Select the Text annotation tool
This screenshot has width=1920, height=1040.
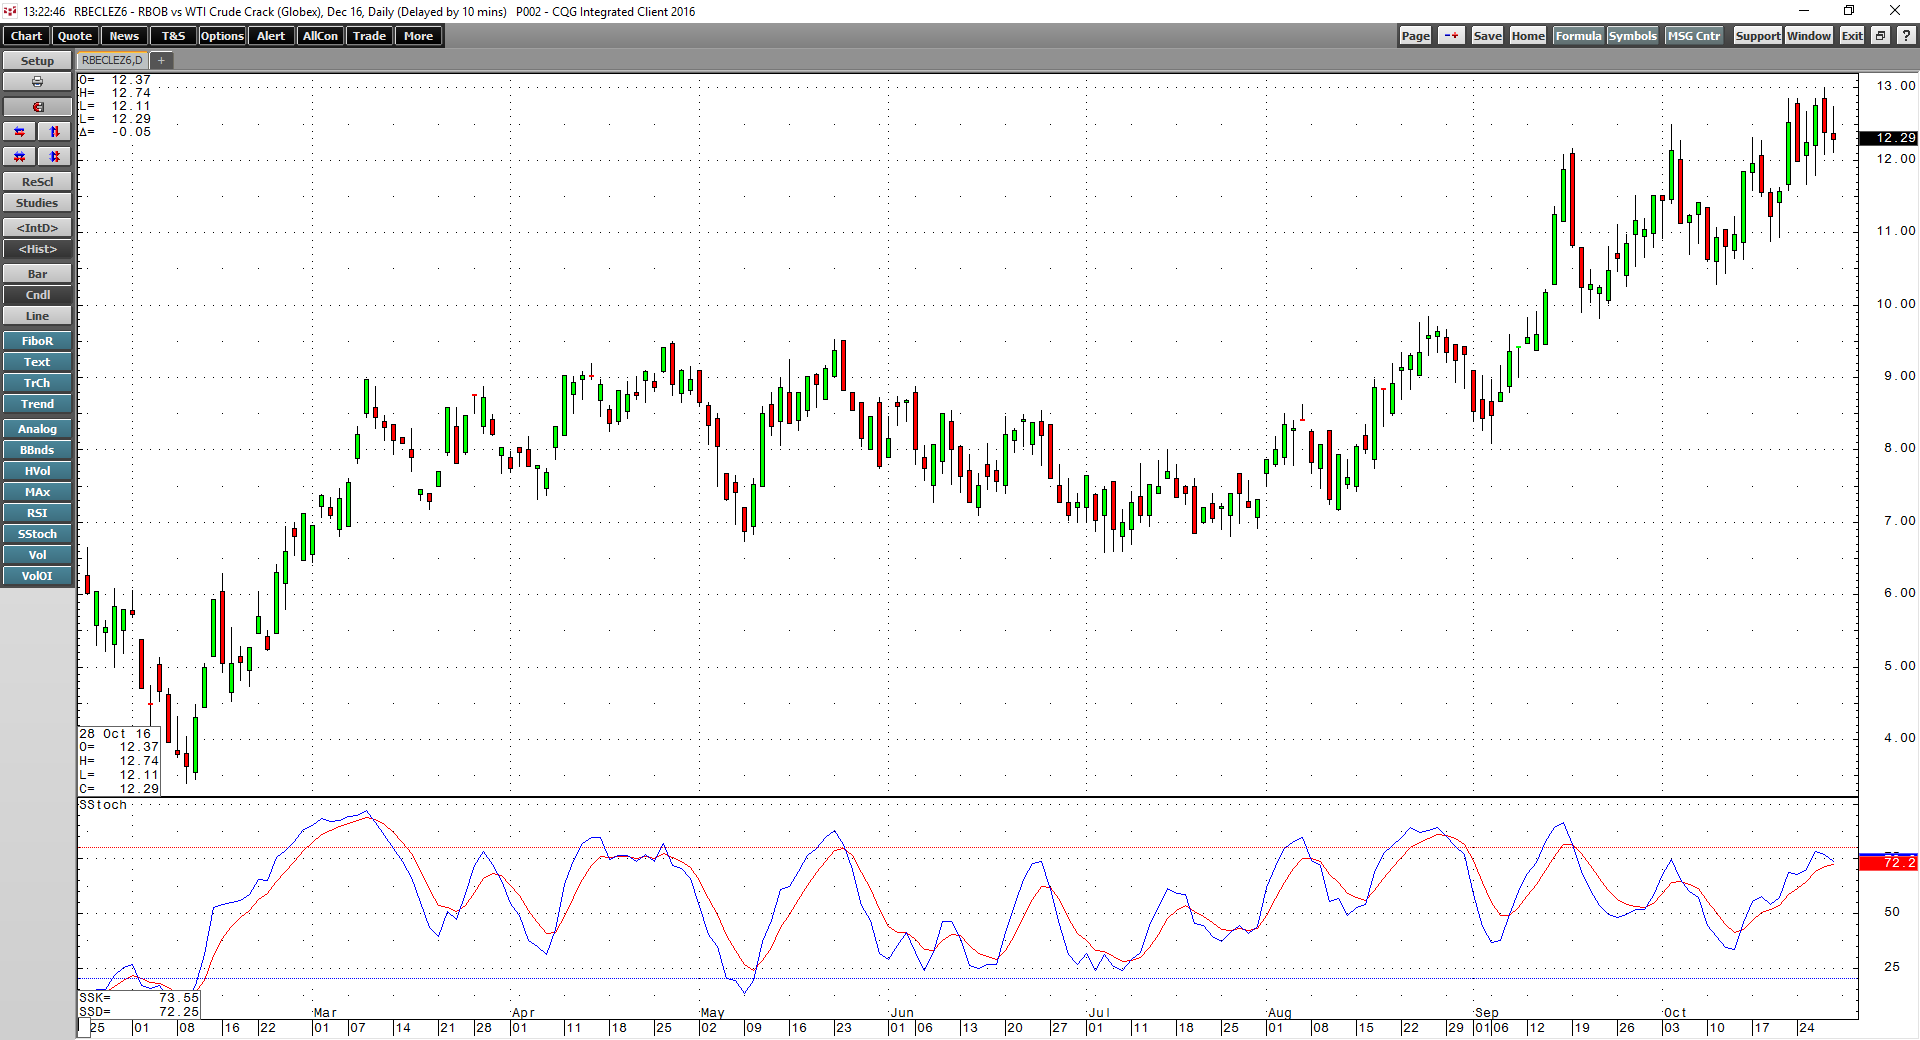click(37, 362)
